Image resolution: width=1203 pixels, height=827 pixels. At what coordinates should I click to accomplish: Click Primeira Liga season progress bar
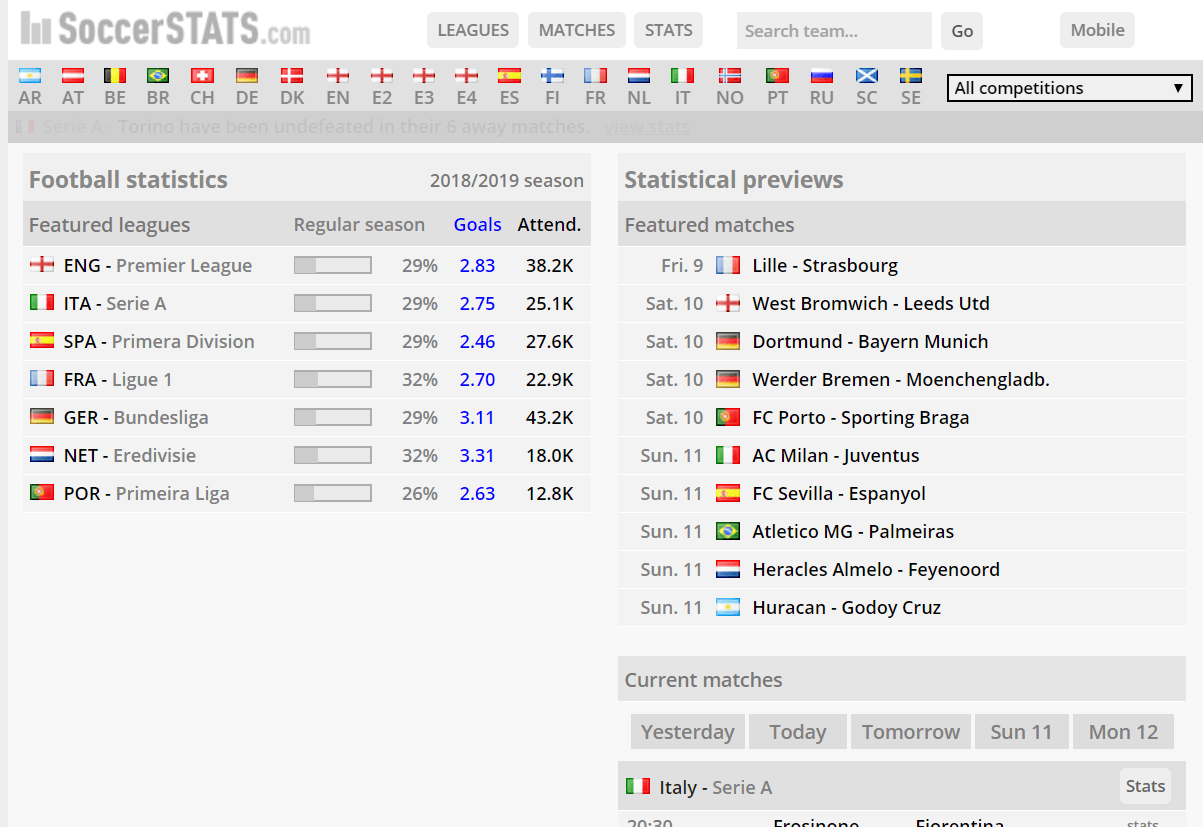point(333,493)
